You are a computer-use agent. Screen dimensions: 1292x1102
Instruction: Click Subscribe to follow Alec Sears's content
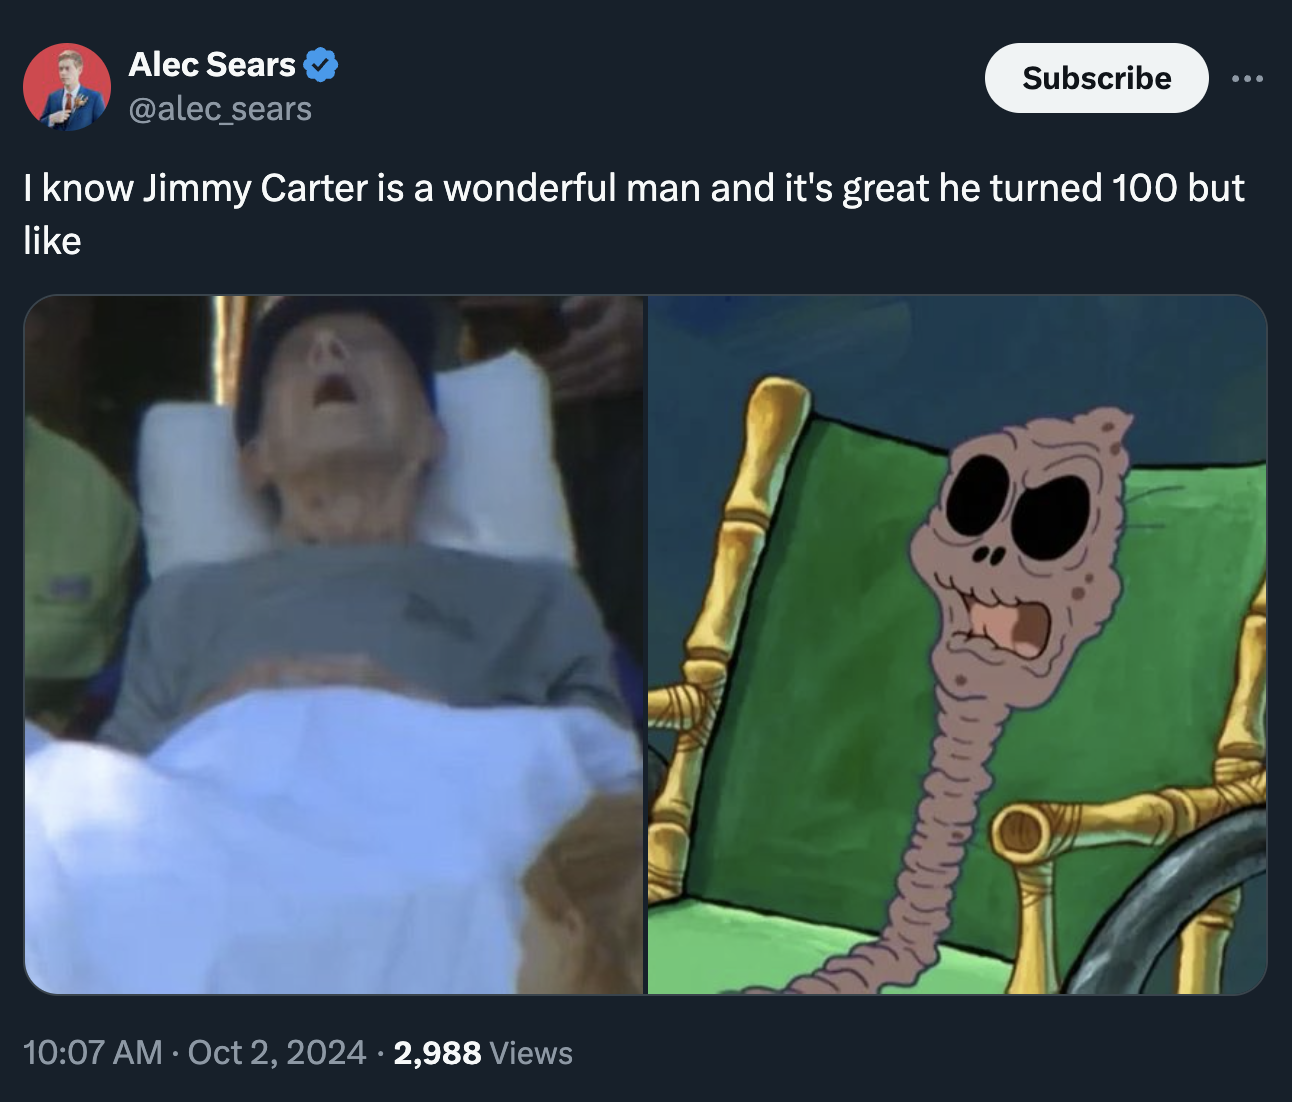click(1096, 78)
